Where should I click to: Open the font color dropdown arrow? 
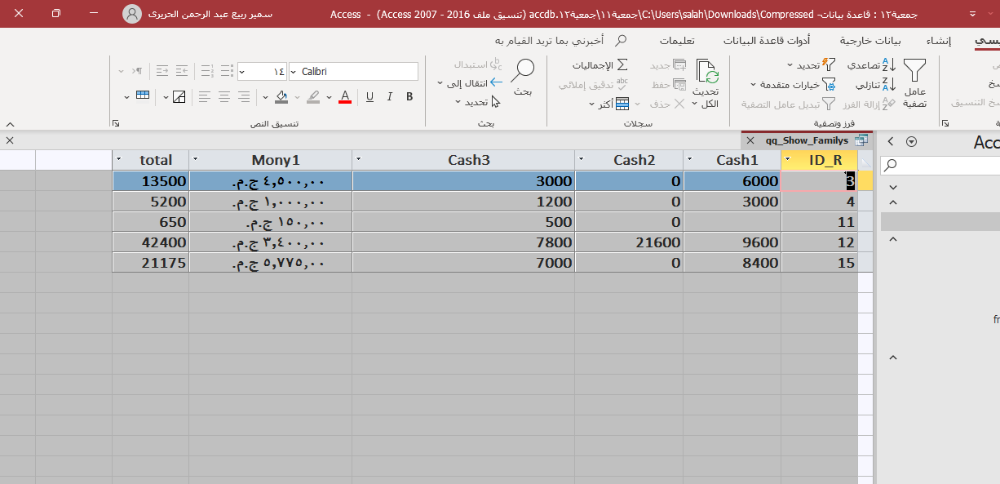[329, 97]
